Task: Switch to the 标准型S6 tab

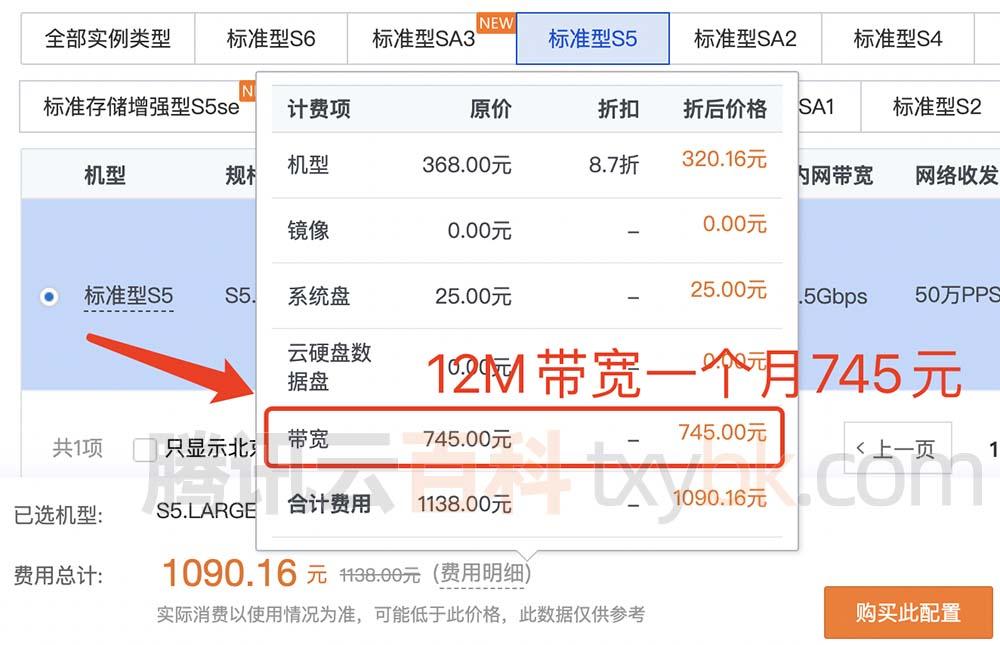Action: (271, 38)
